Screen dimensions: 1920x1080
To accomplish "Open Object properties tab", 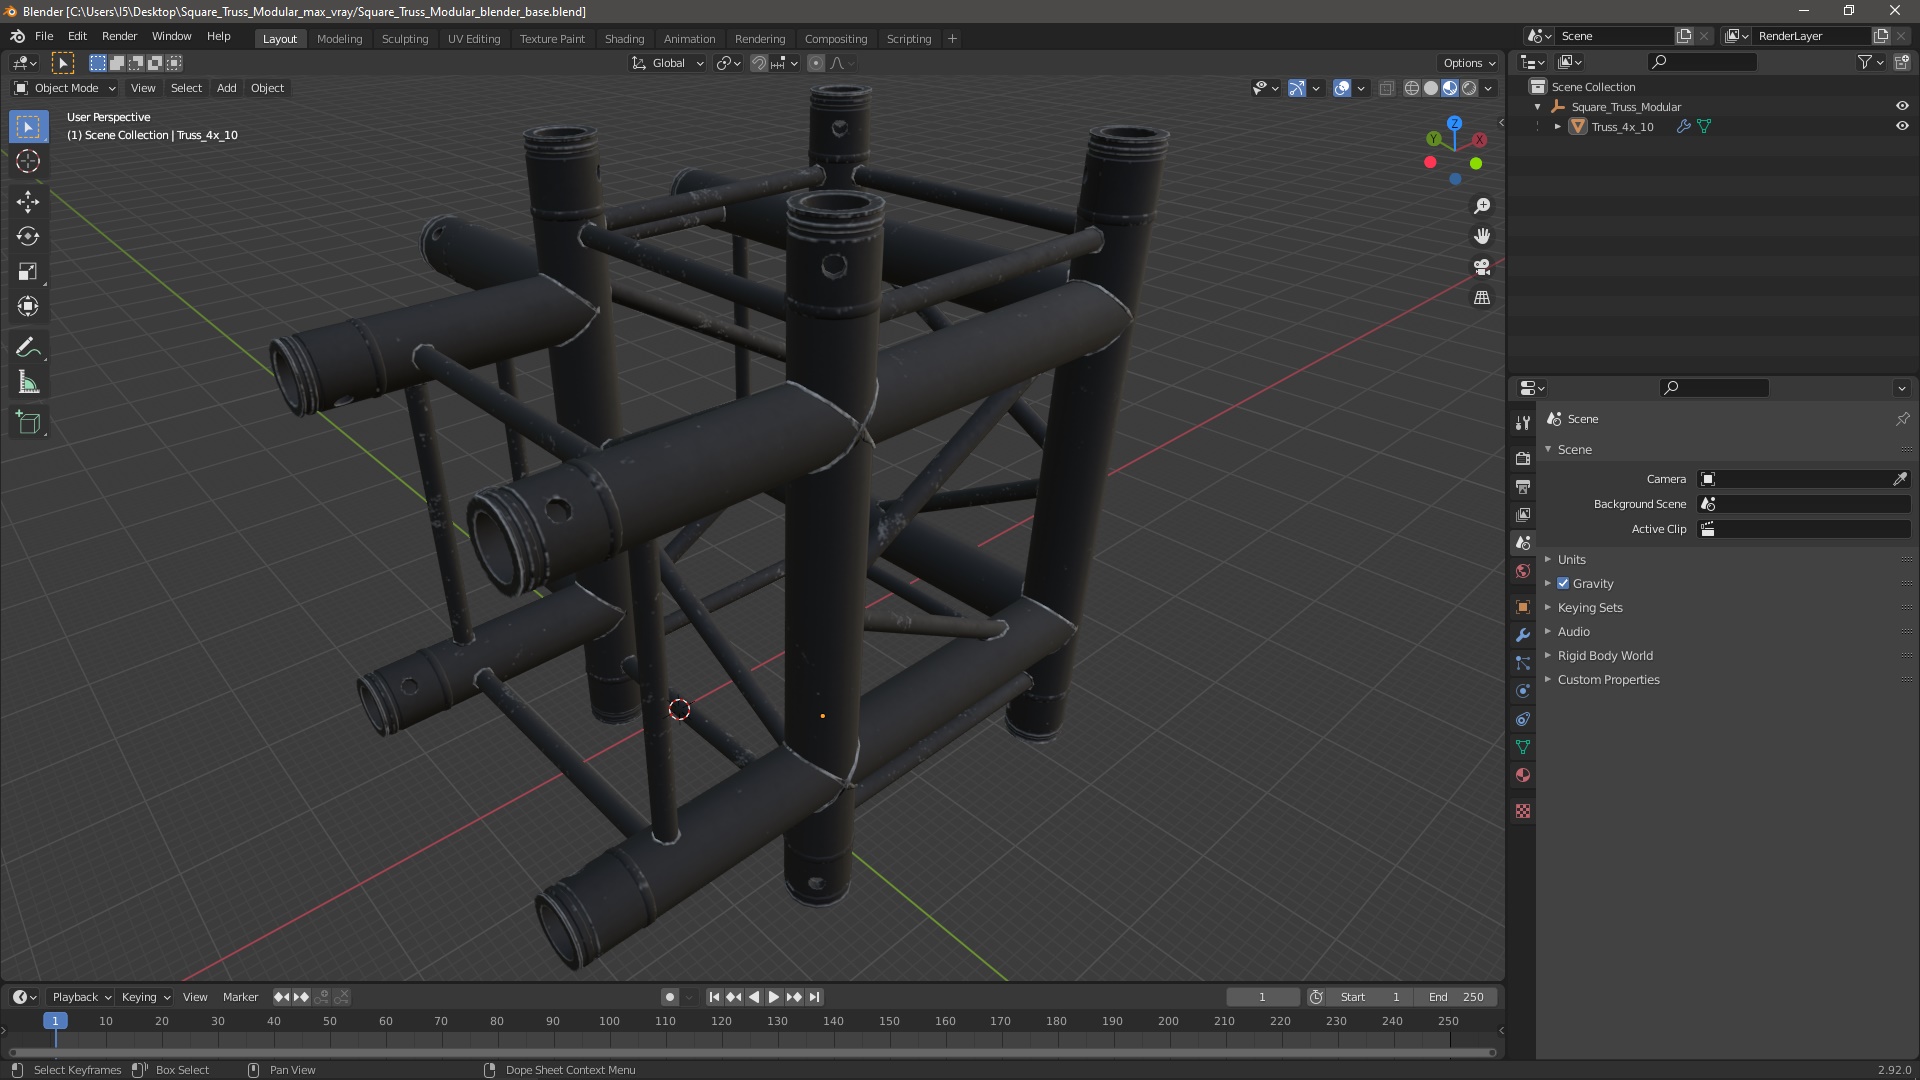I will pos(1523,607).
